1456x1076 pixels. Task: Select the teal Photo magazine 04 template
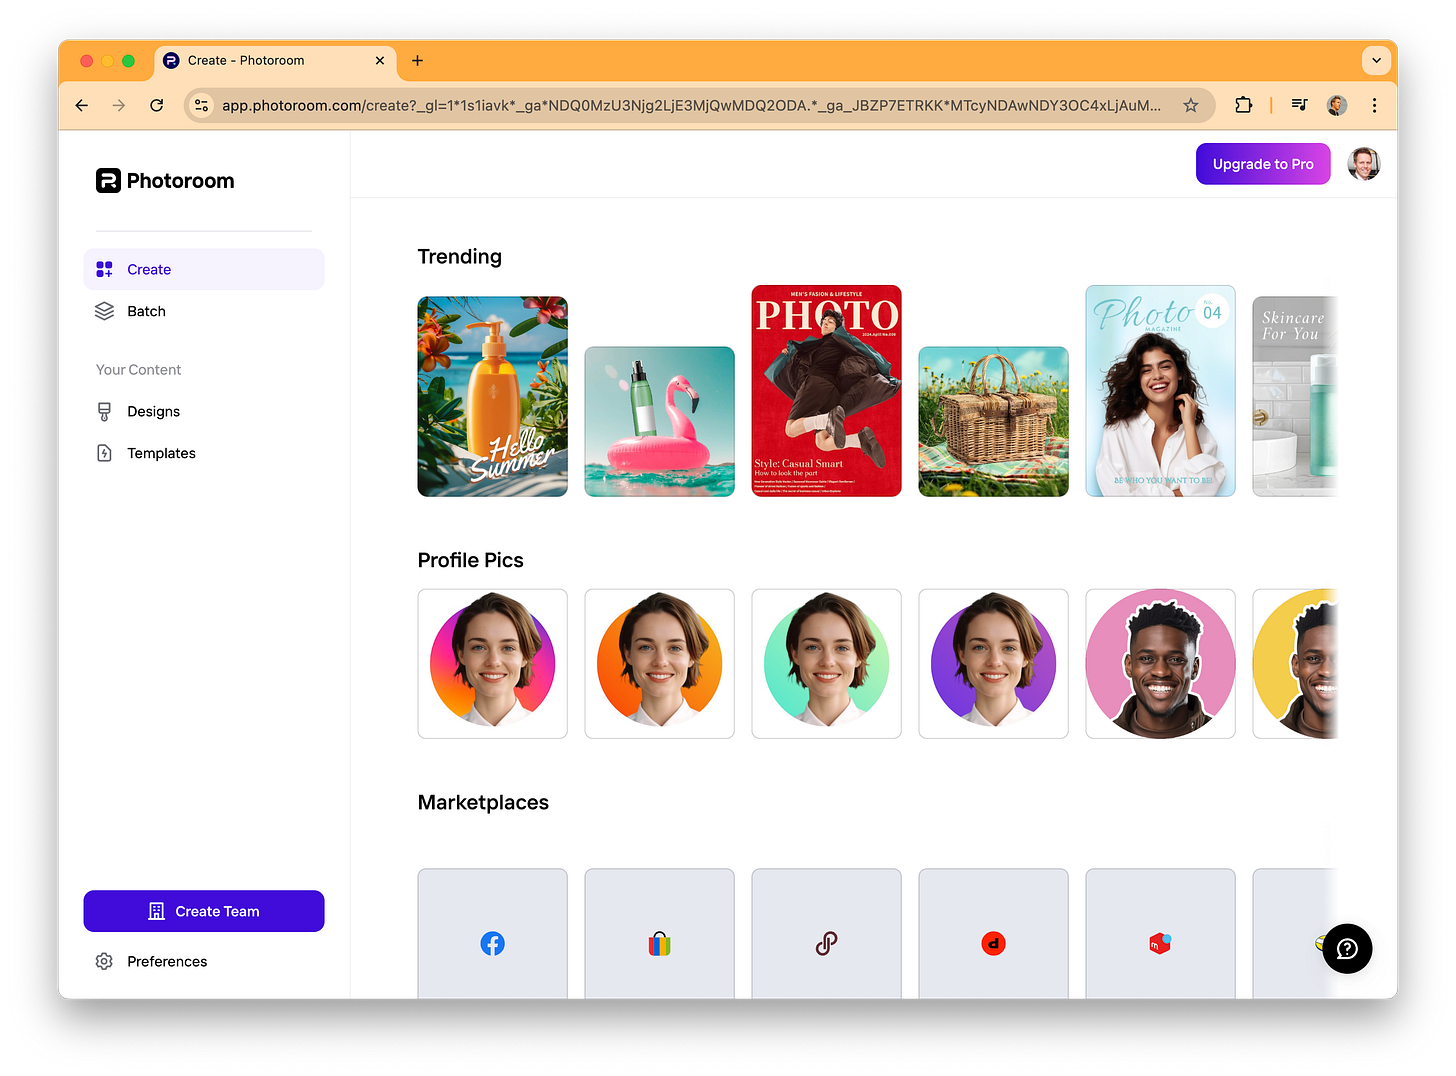(x=1160, y=391)
